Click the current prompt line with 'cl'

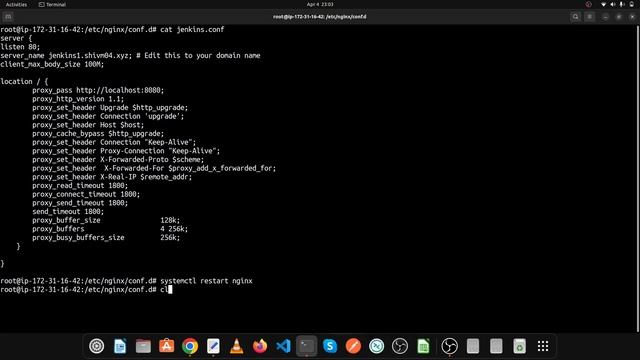[86, 289]
